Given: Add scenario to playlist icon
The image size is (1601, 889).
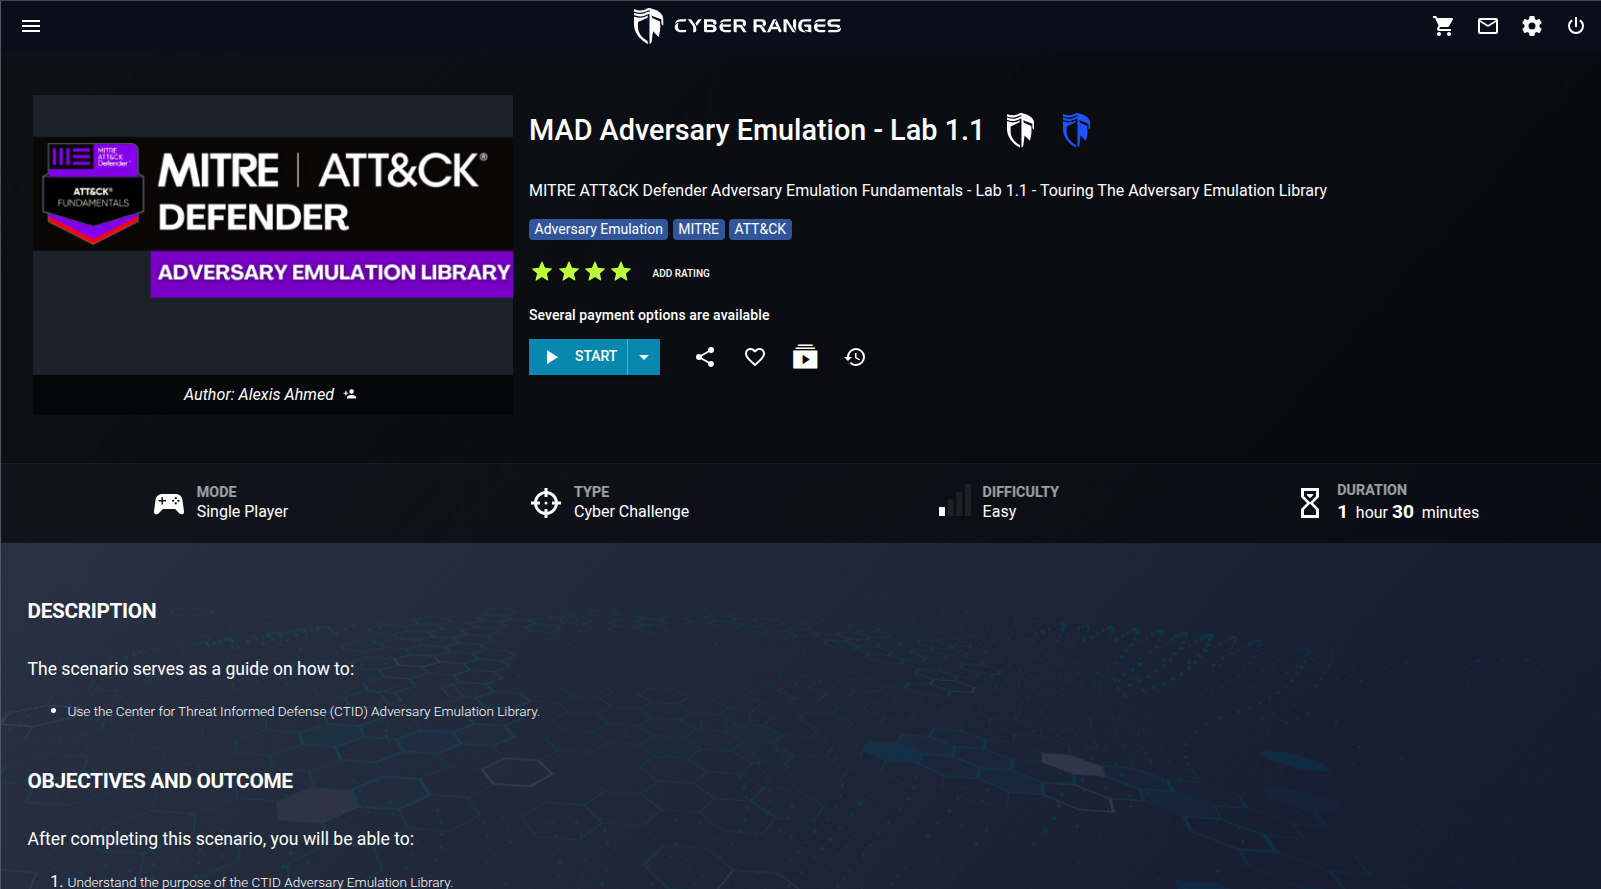Looking at the screenshot, I should (x=805, y=357).
